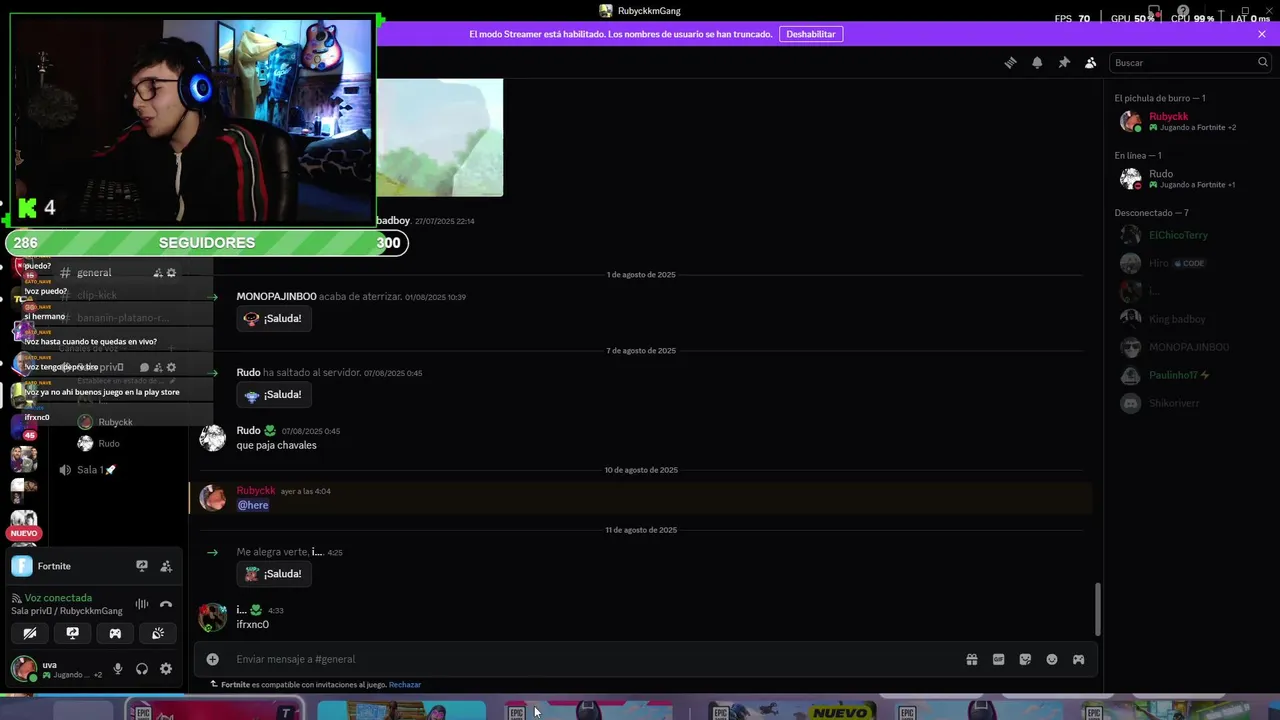
Task: Open the game controller apps icon in message bar
Action: (x=1078, y=659)
